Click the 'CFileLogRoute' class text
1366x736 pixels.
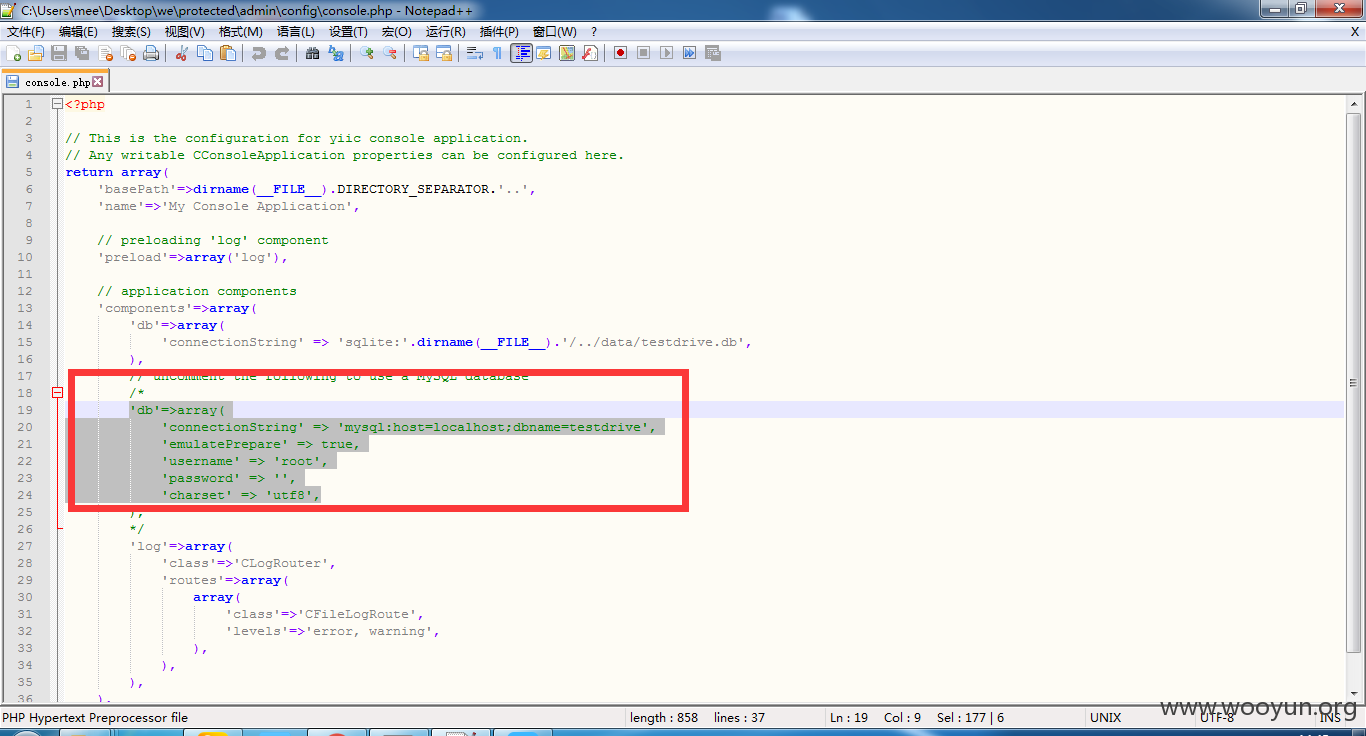[x=361, y=614]
